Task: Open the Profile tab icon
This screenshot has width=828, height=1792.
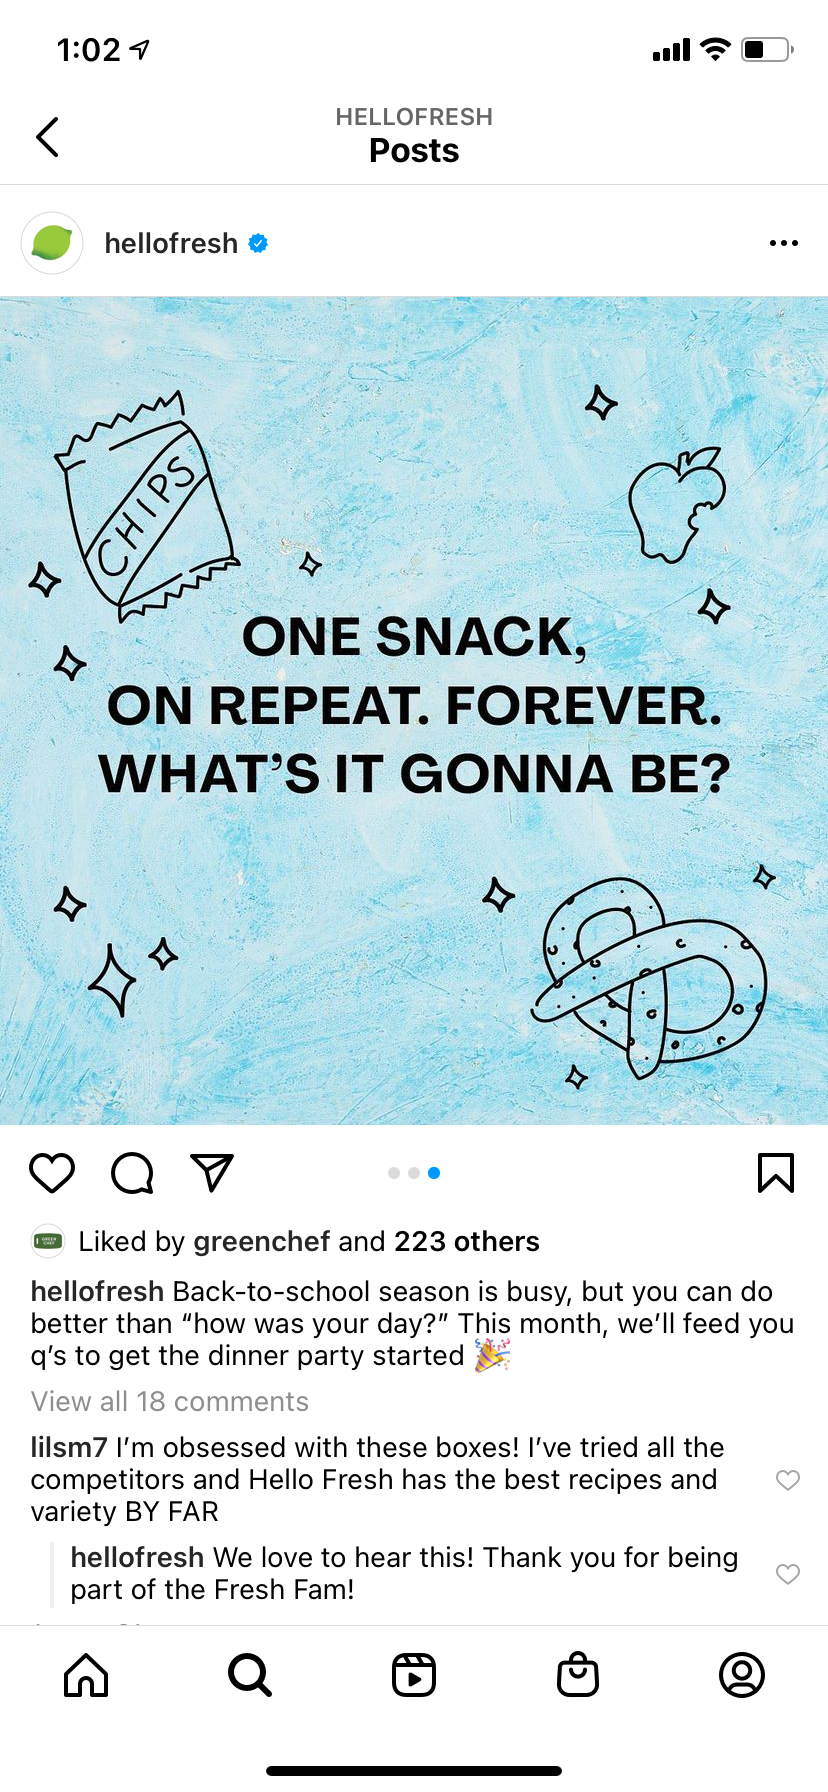Action: point(742,1675)
